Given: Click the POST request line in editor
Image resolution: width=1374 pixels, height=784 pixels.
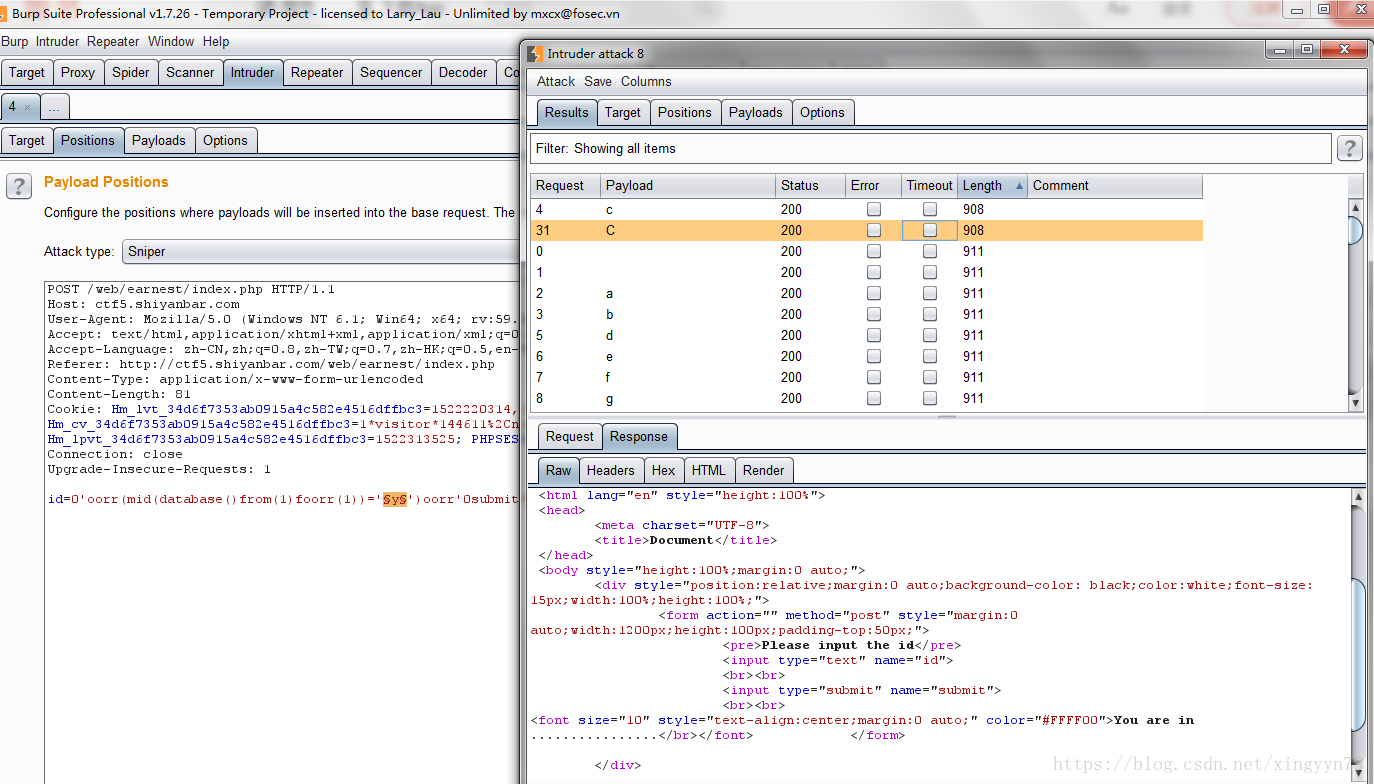Looking at the screenshot, I should (191, 289).
